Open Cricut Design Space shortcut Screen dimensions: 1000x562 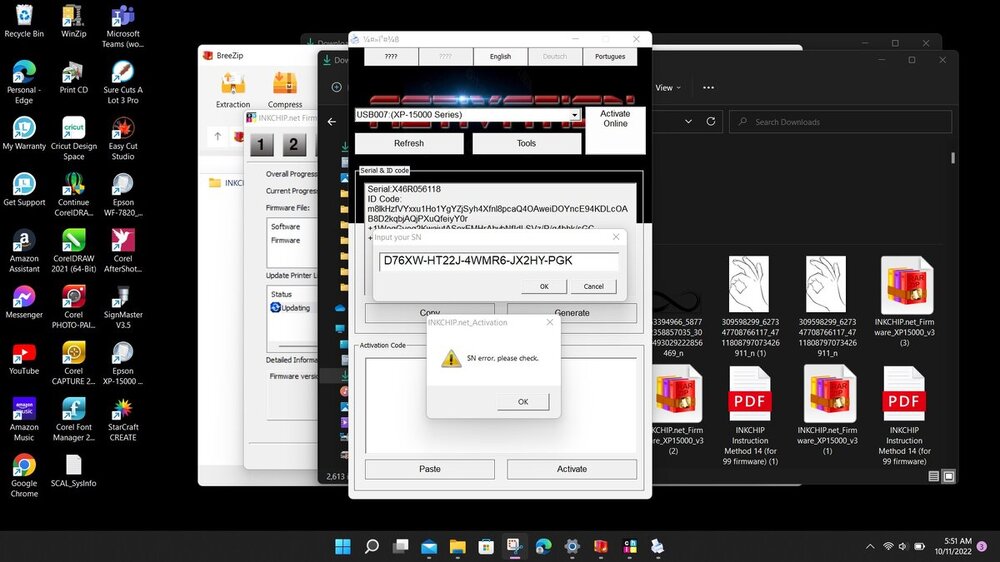point(73,138)
